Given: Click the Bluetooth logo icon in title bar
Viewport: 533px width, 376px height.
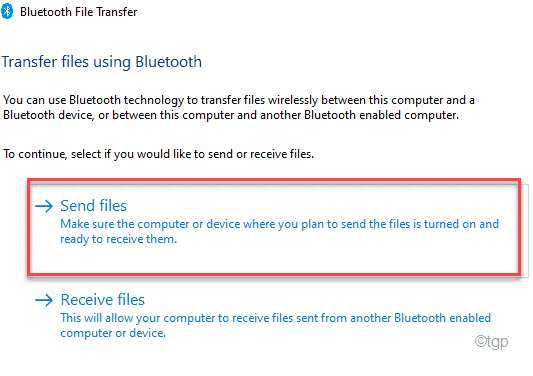Looking at the screenshot, I should pyautogui.click(x=7, y=11).
